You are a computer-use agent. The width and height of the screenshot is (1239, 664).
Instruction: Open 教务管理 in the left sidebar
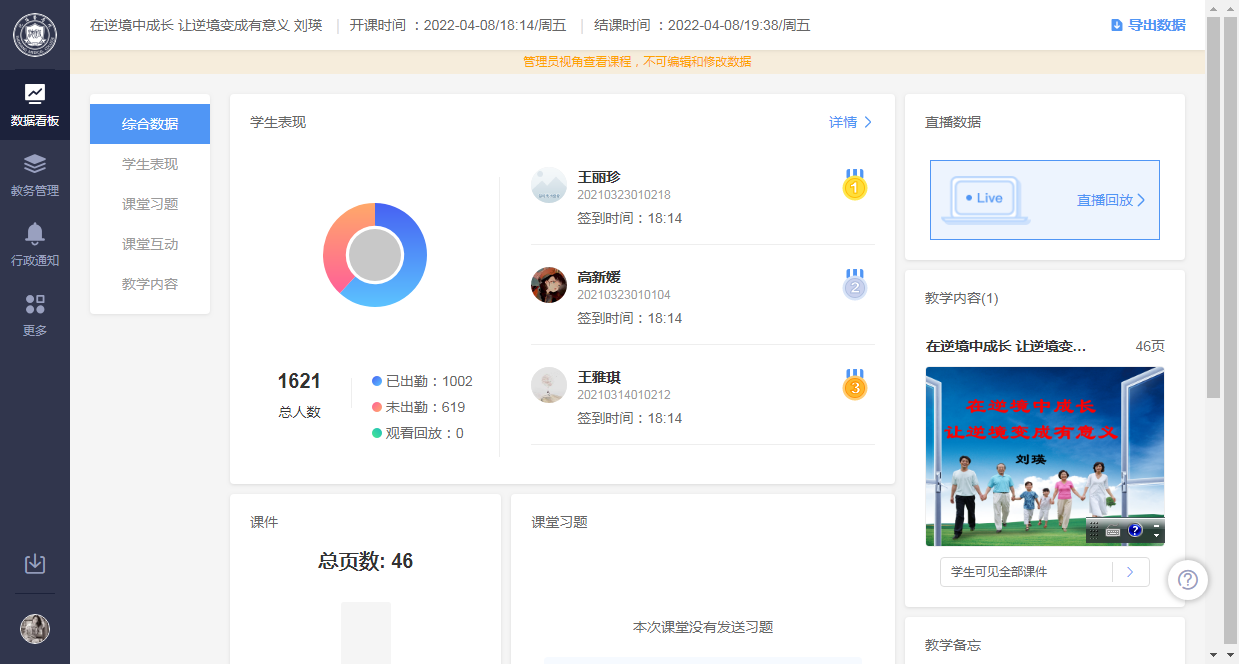point(35,175)
